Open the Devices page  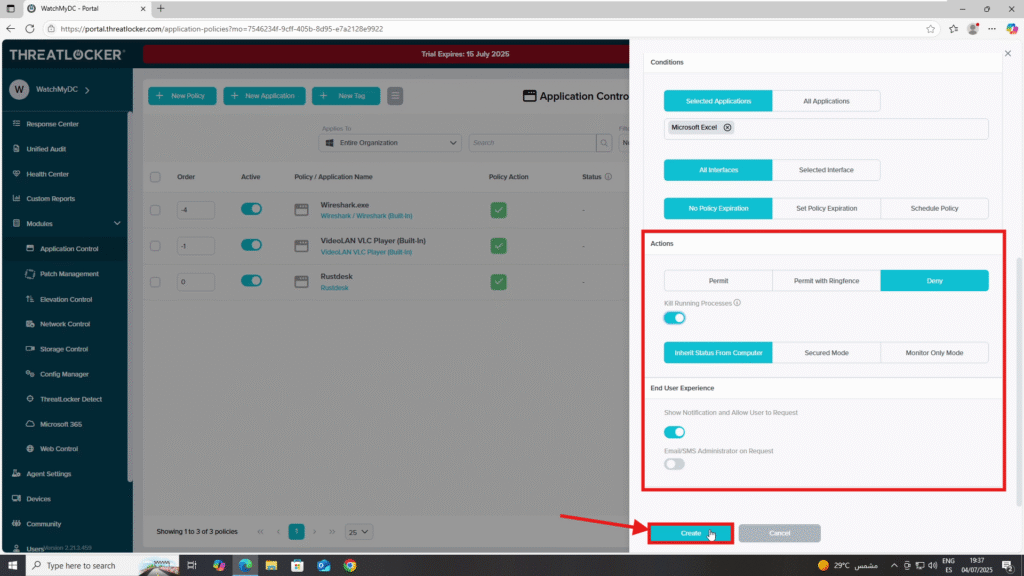pos(38,499)
